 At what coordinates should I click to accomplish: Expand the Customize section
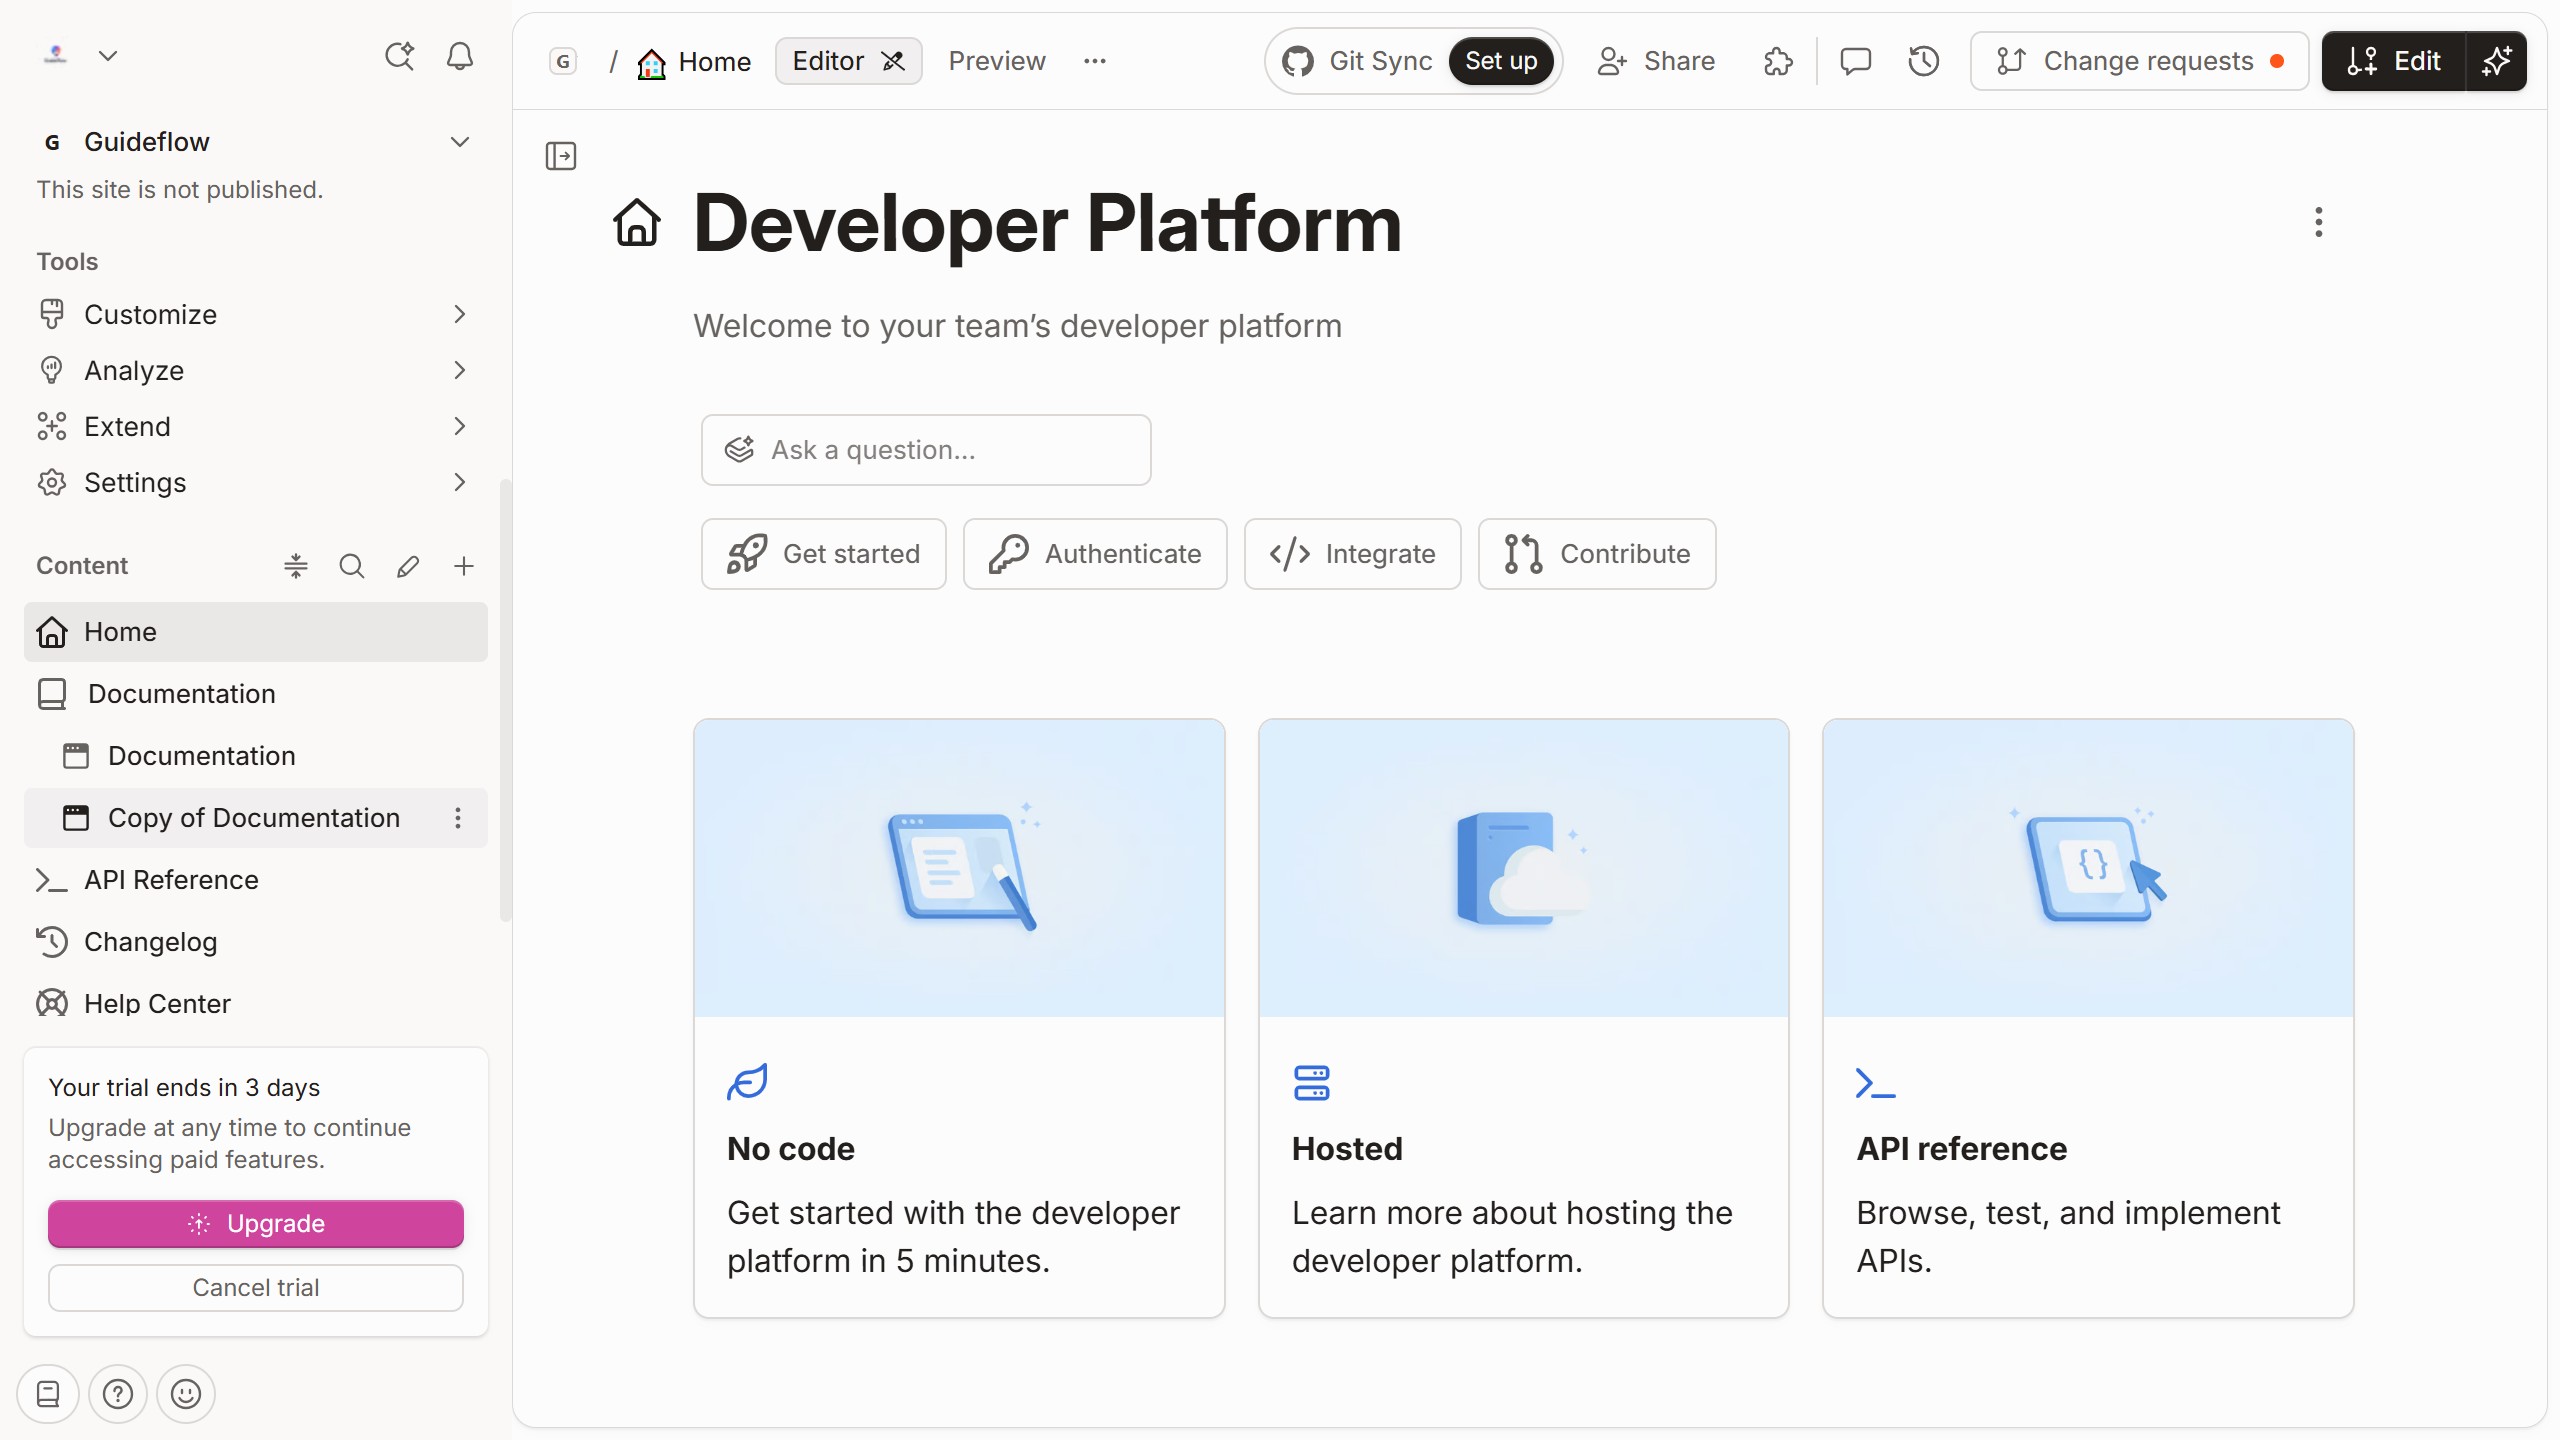[x=460, y=314]
